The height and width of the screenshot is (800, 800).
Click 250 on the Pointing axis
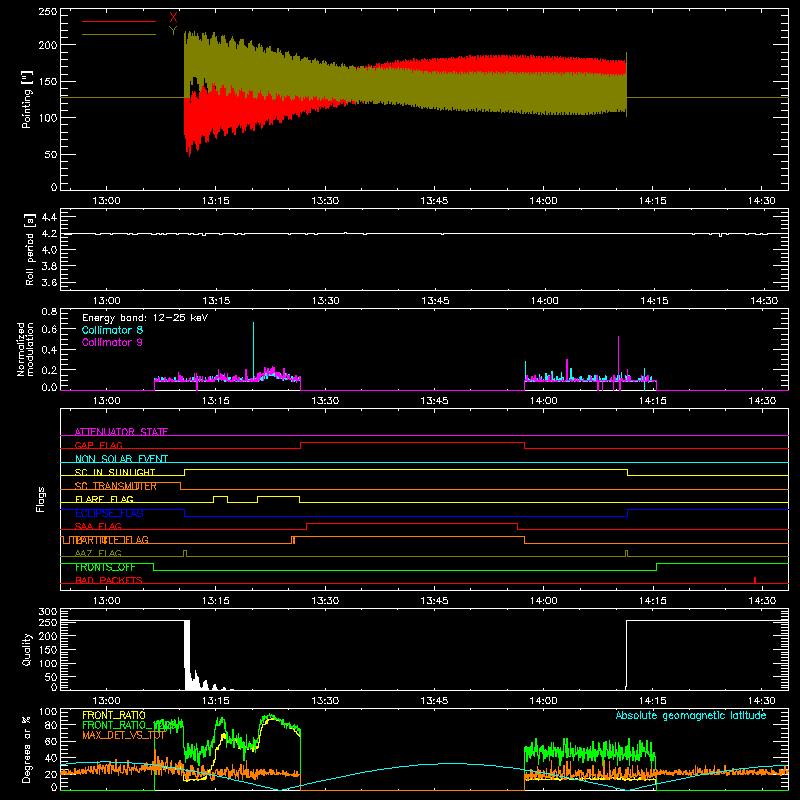(x=48, y=12)
